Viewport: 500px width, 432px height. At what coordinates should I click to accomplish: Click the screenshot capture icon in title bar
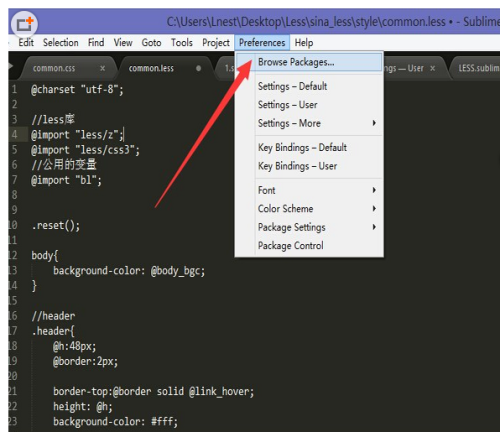(24, 24)
